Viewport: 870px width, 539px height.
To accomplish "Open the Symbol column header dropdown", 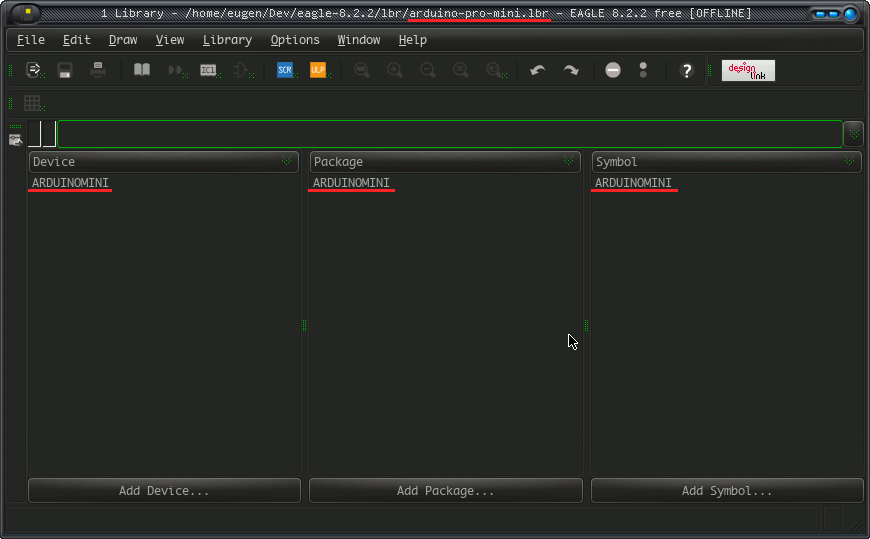I will click(849, 161).
